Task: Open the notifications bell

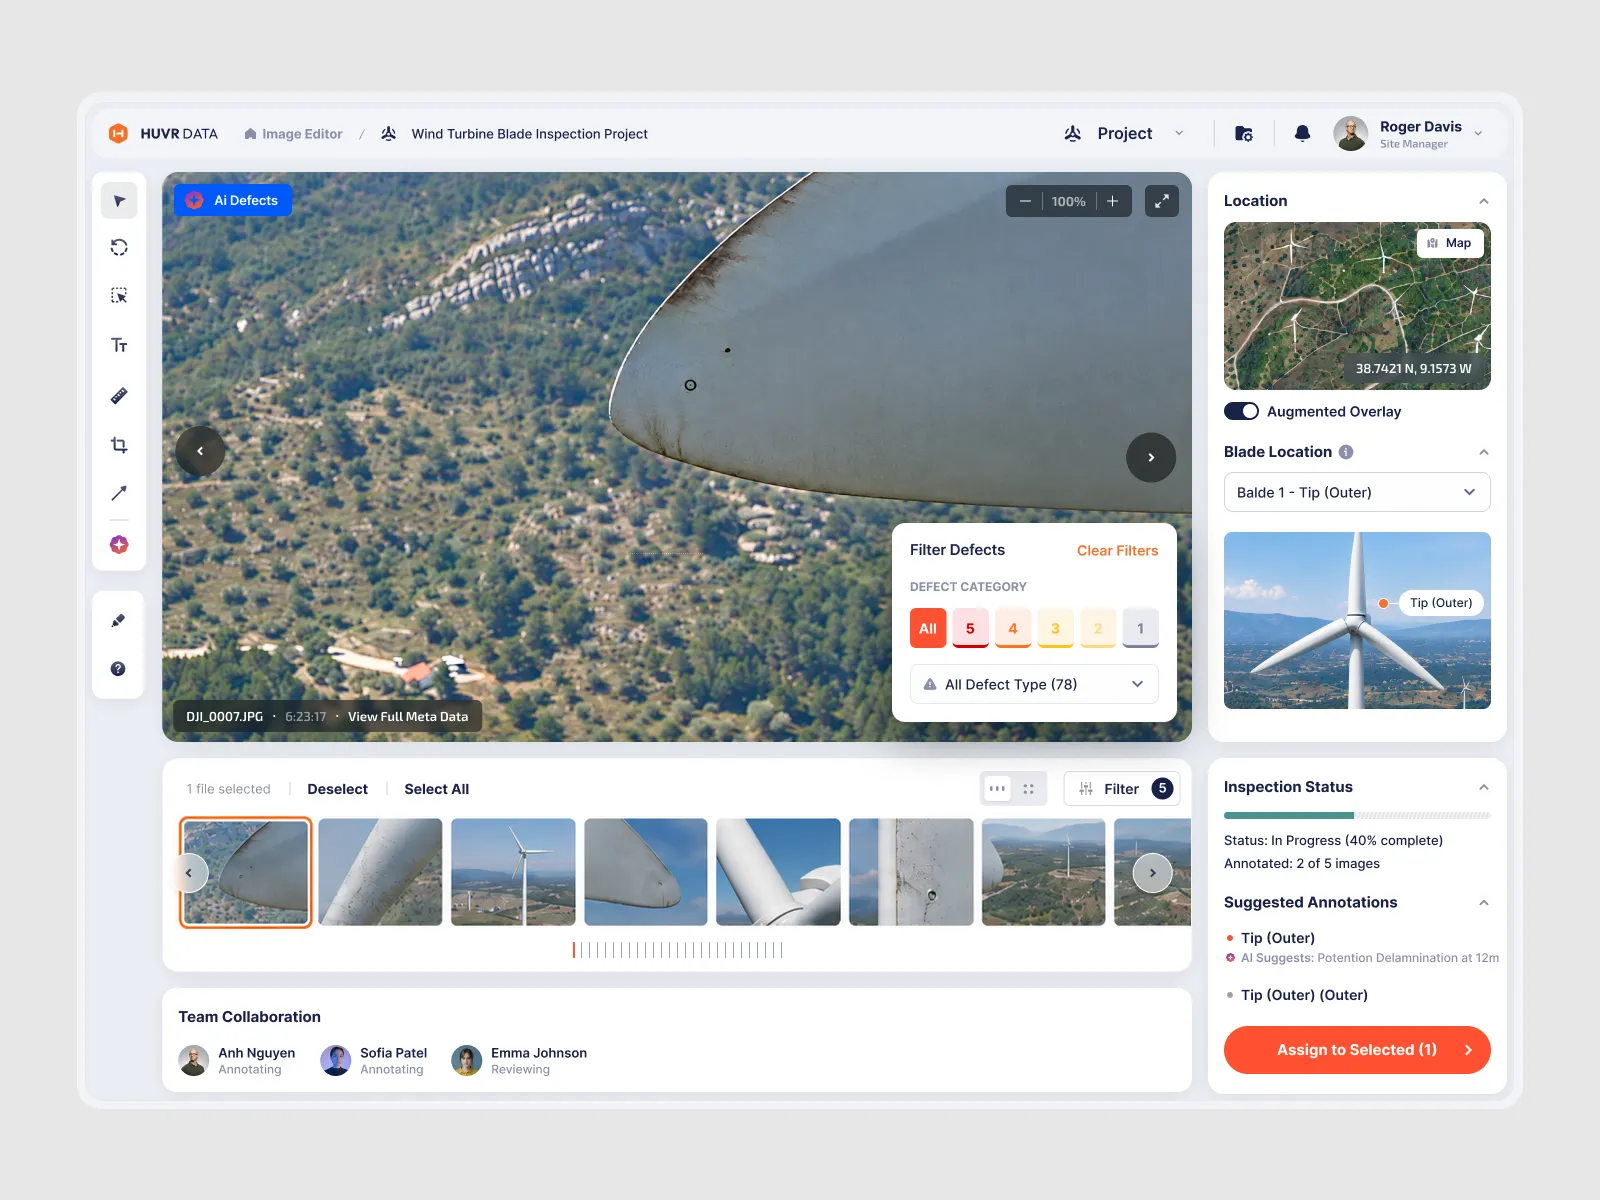Action: tap(1302, 133)
